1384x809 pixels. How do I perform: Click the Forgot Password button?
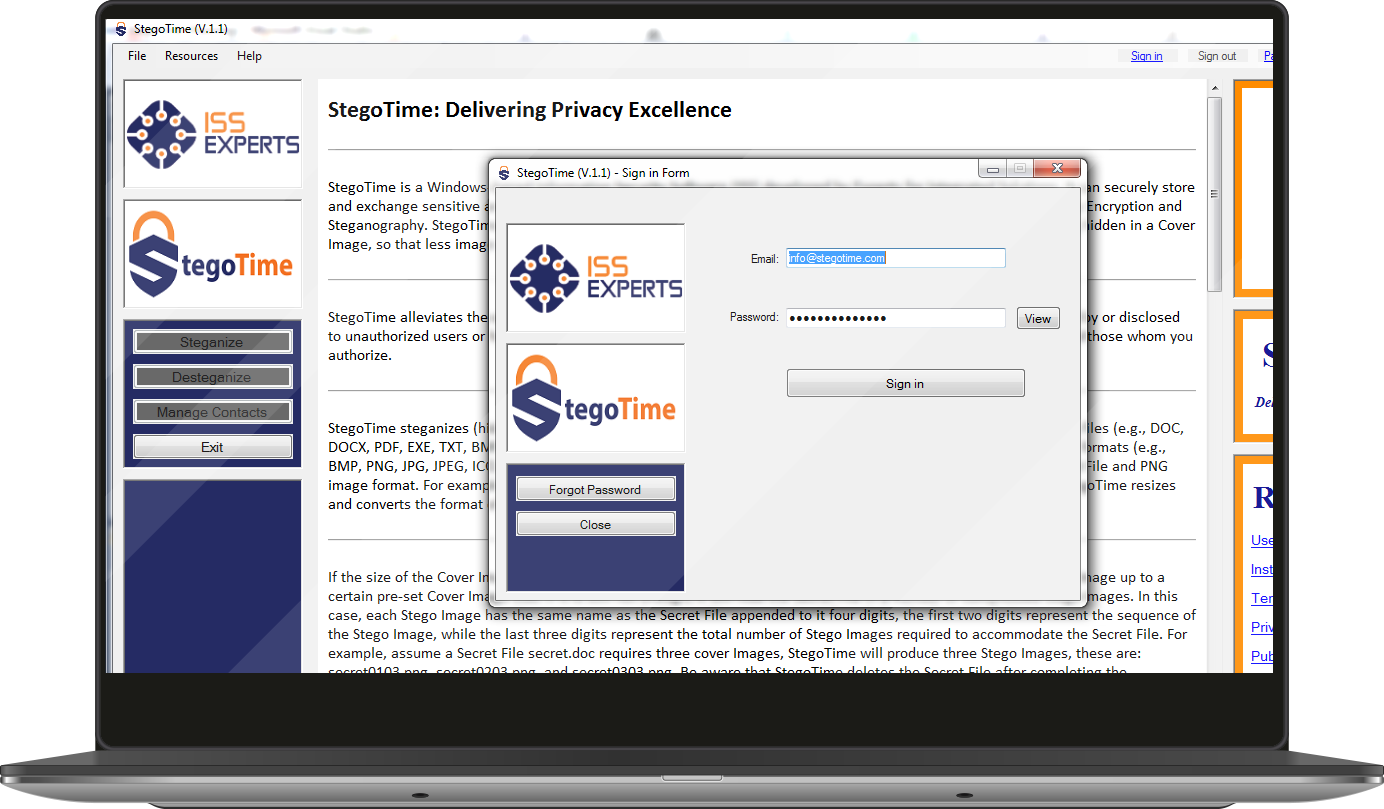tap(595, 489)
